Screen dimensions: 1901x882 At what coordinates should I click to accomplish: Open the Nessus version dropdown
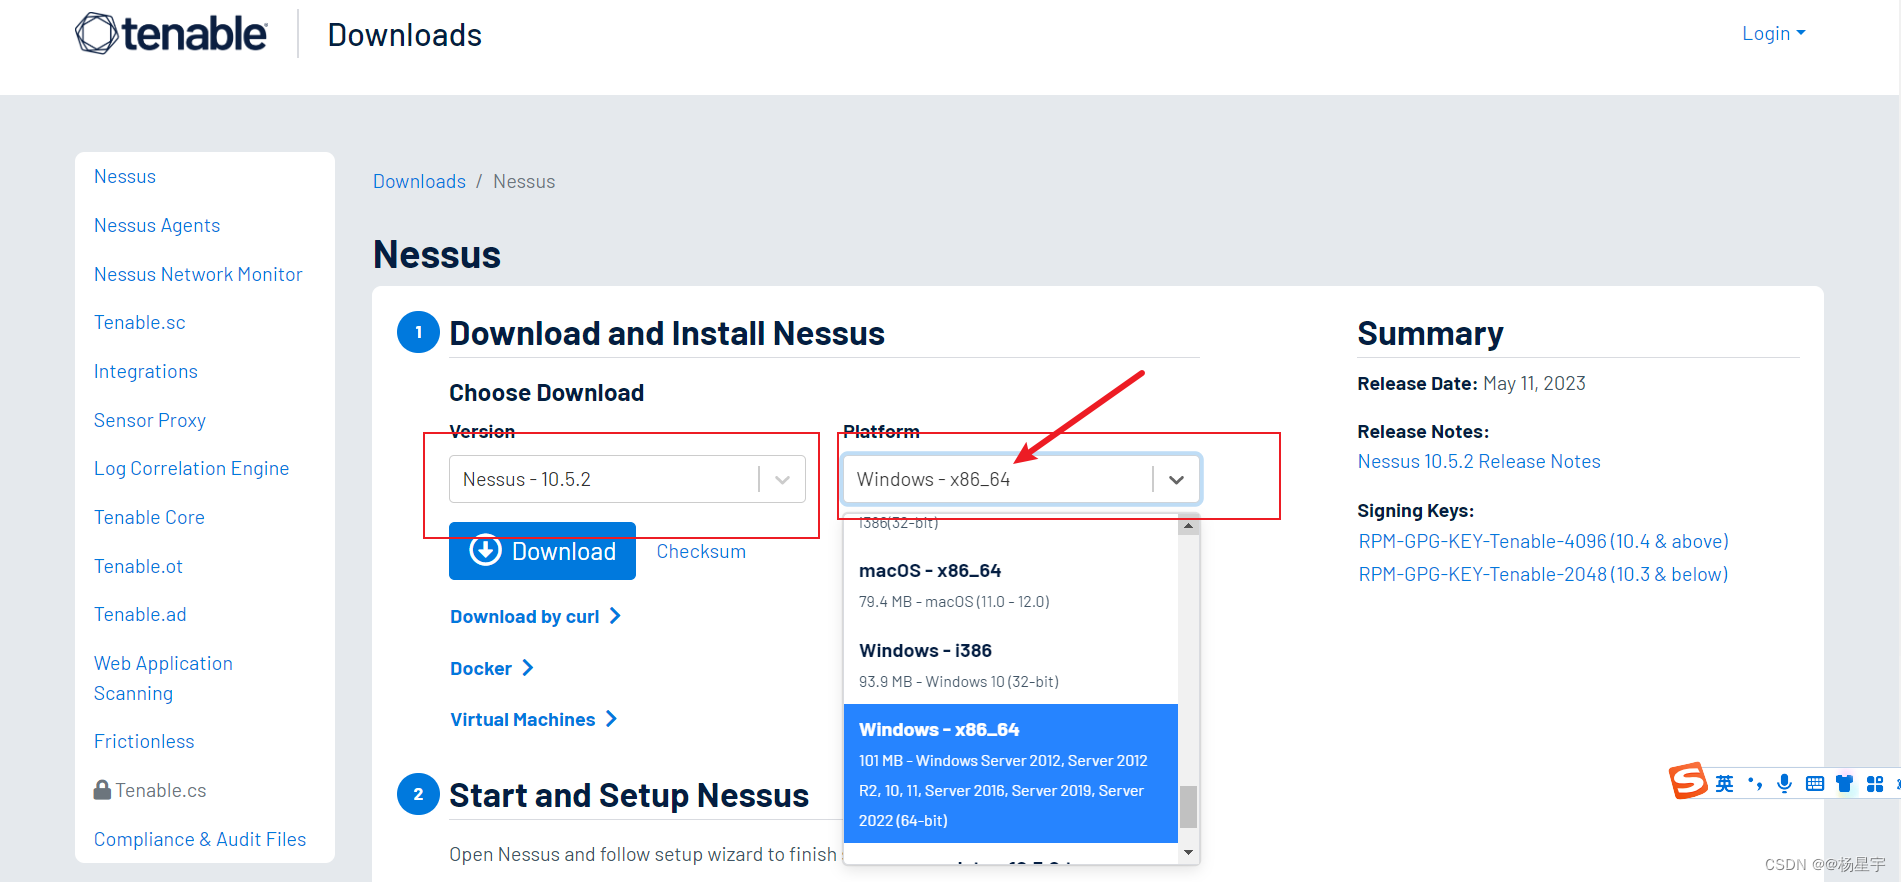click(627, 479)
